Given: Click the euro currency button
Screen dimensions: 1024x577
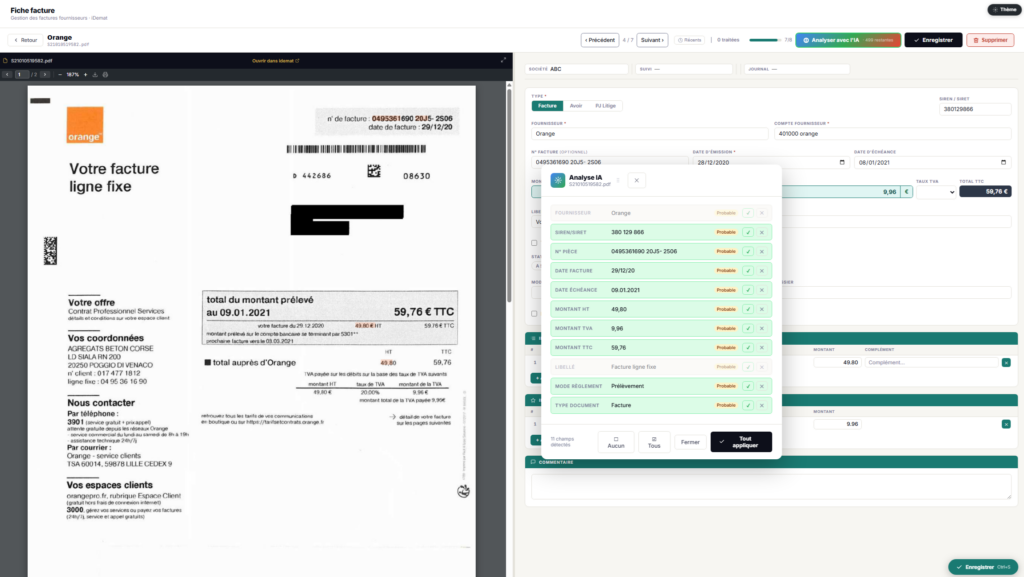Looking at the screenshot, I should (x=906, y=192).
